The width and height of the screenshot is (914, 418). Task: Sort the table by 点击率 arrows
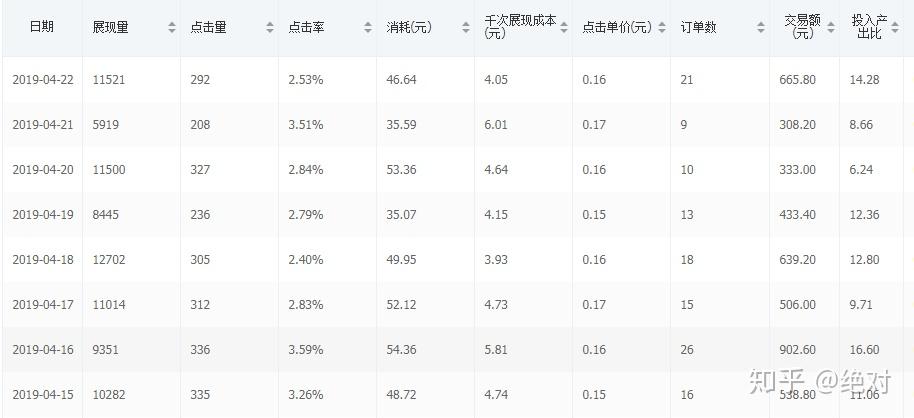(x=368, y=28)
